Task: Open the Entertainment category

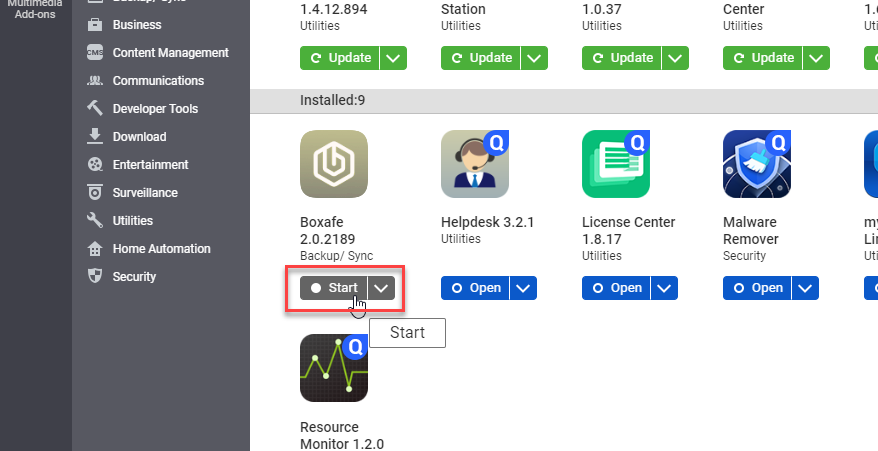Action: (x=150, y=164)
